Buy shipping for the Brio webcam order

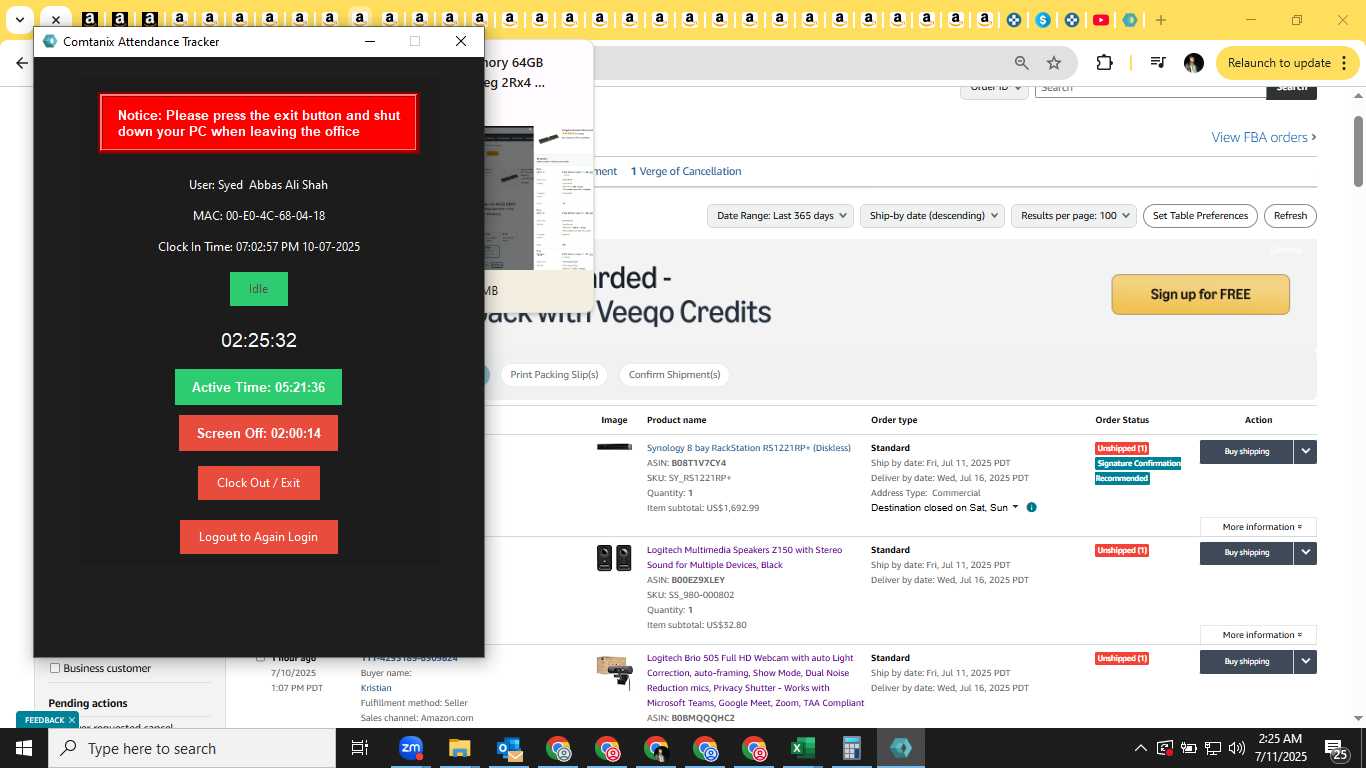click(x=1246, y=661)
